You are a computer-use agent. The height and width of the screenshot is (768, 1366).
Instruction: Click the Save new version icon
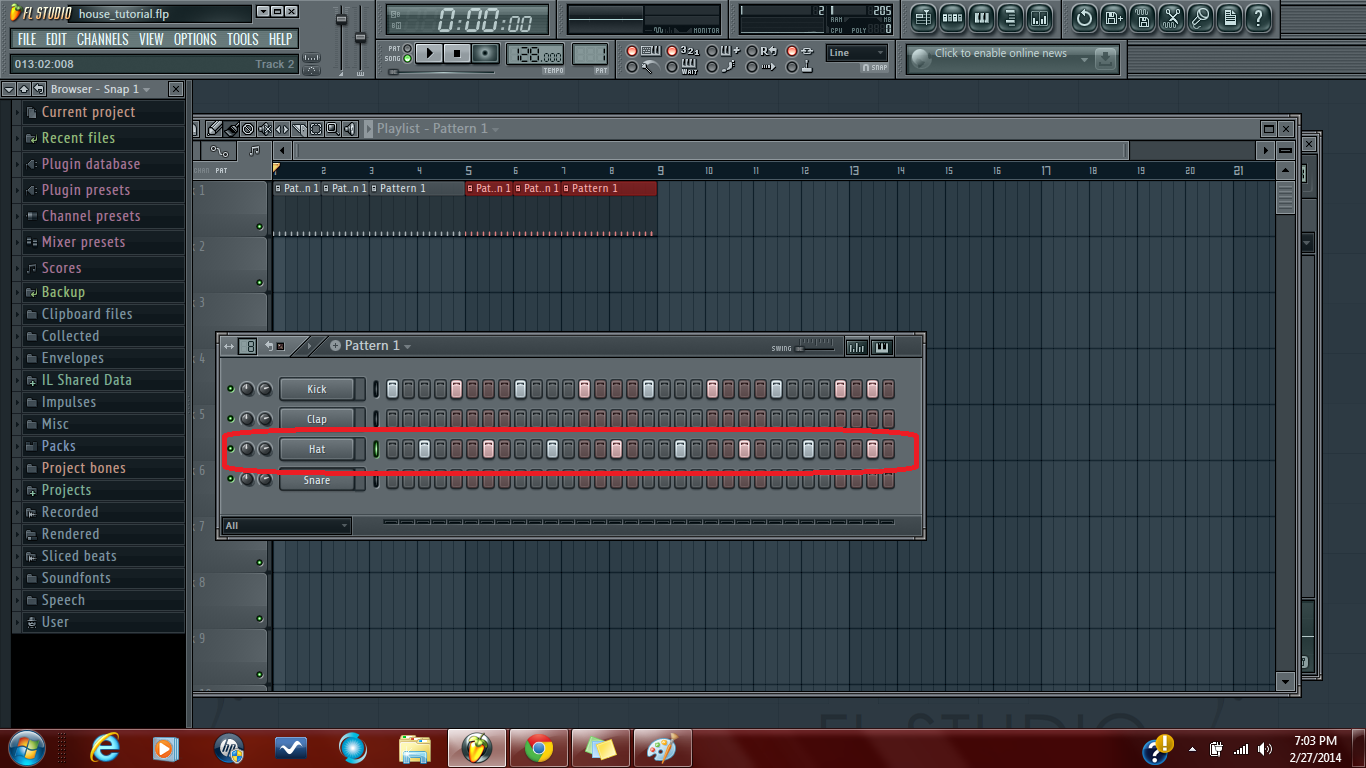click(1113, 19)
